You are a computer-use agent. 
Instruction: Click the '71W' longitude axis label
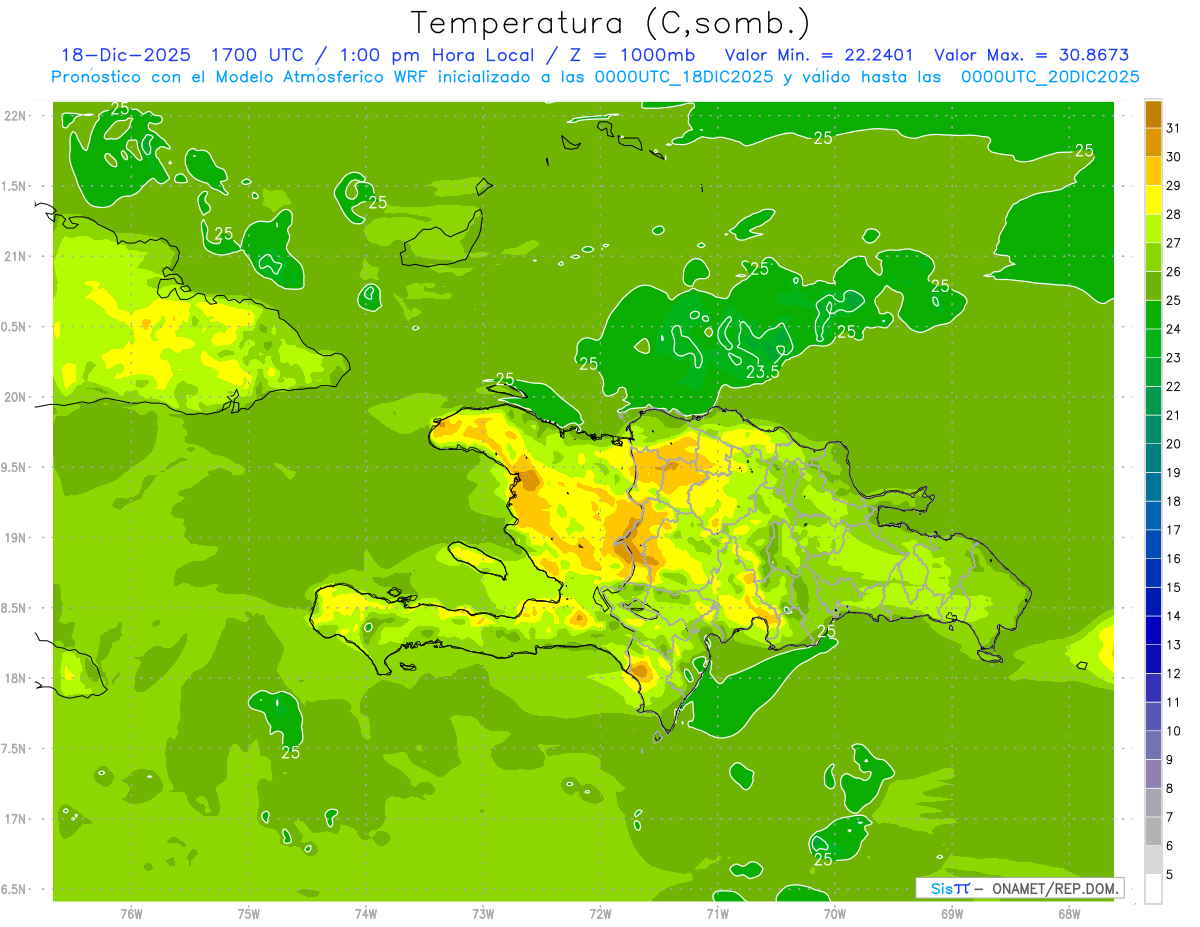coord(717,914)
